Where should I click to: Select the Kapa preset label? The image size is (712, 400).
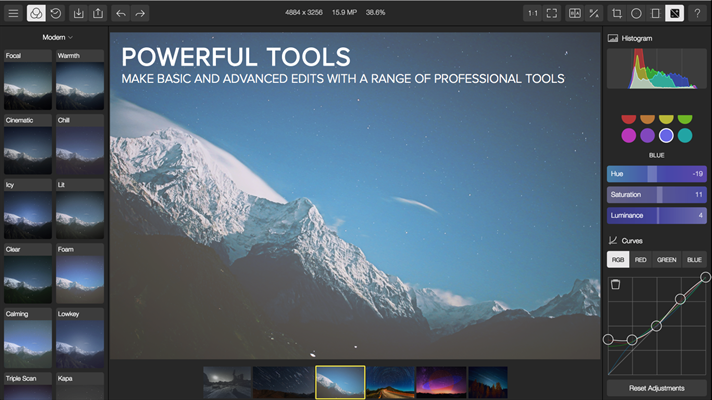tap(65, 378)
